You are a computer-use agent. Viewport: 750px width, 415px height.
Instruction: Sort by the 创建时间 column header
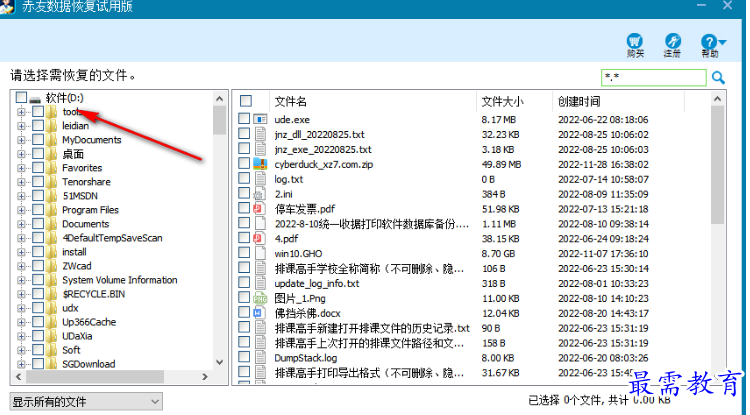coord(579,101)
